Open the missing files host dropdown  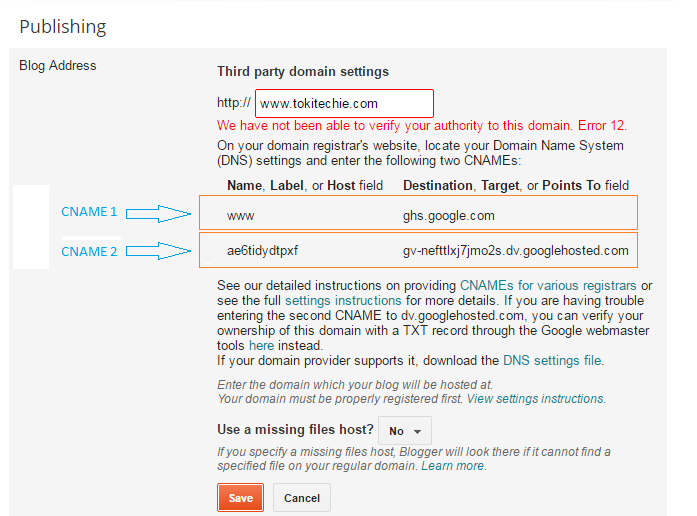click(x=405, y=431)
